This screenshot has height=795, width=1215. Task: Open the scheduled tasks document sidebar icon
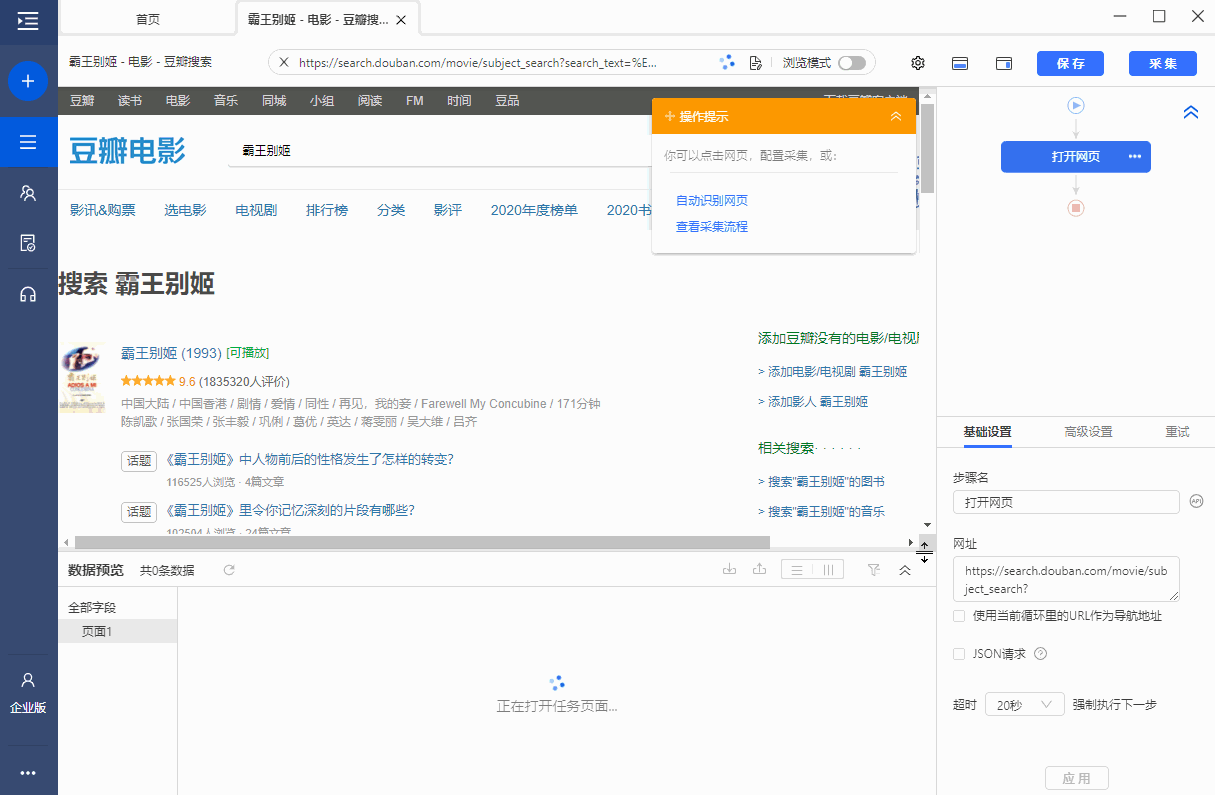click(x=28, y=243)
